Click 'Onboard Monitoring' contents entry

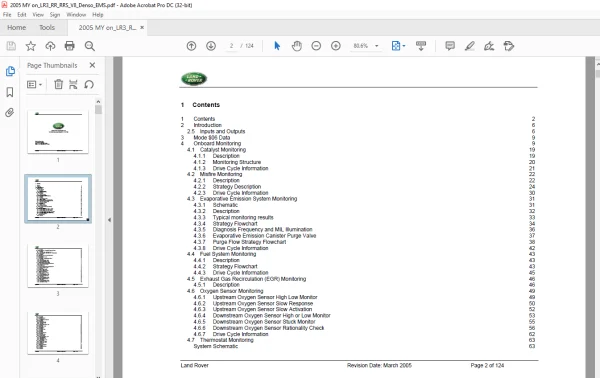coord(217,143)
